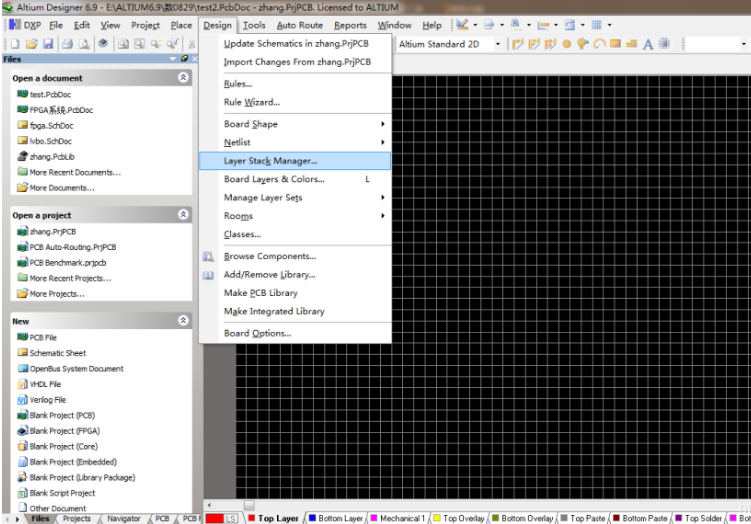This screenshot has width=751, height=524.
Task: Click the differential pair routing icon
Action: pos(534,44)
